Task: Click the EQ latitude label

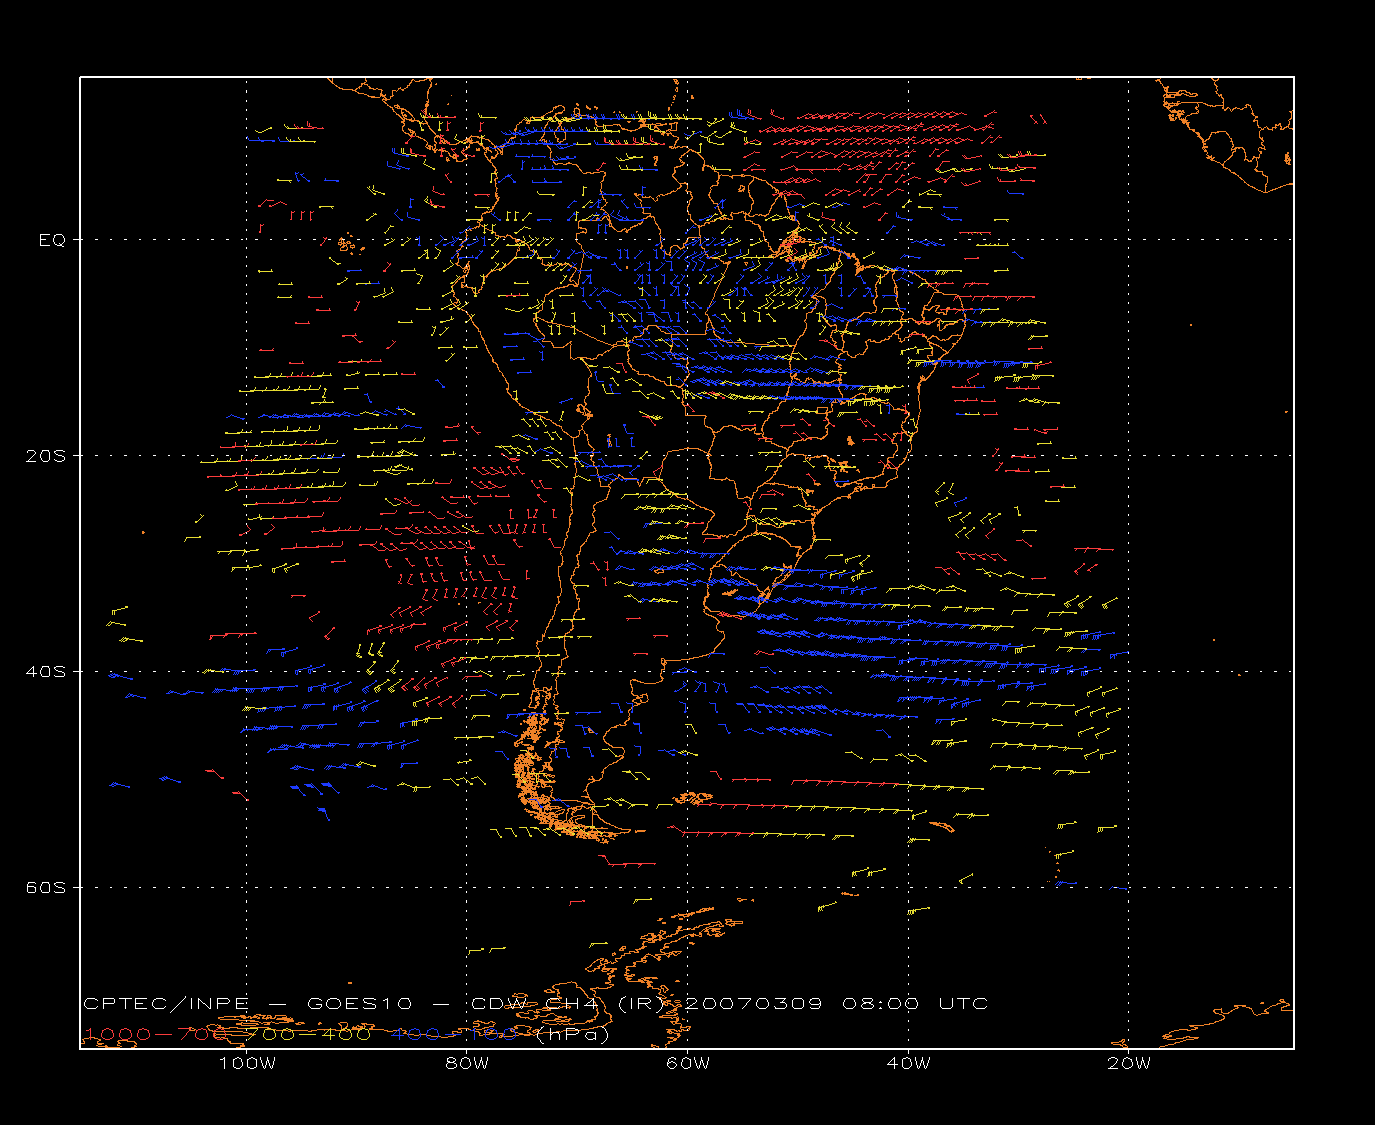Action: [52, 240]
